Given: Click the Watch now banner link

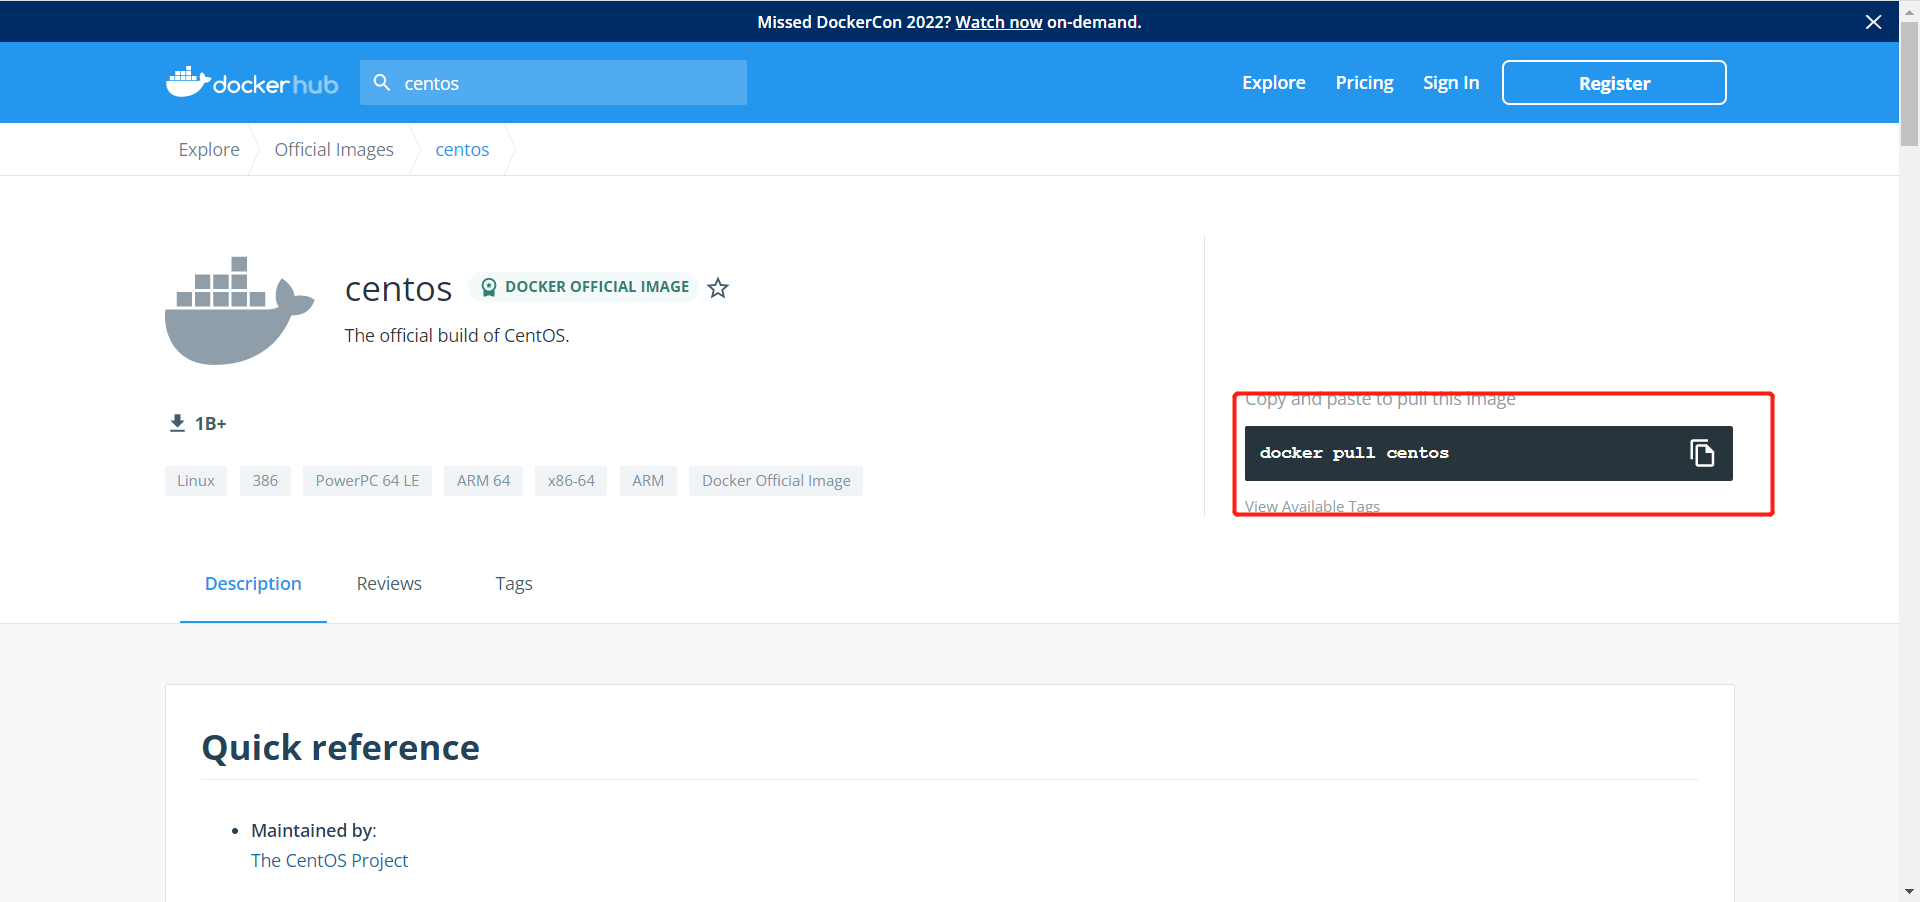Looking at the screenshot, I should click(998, 22).
